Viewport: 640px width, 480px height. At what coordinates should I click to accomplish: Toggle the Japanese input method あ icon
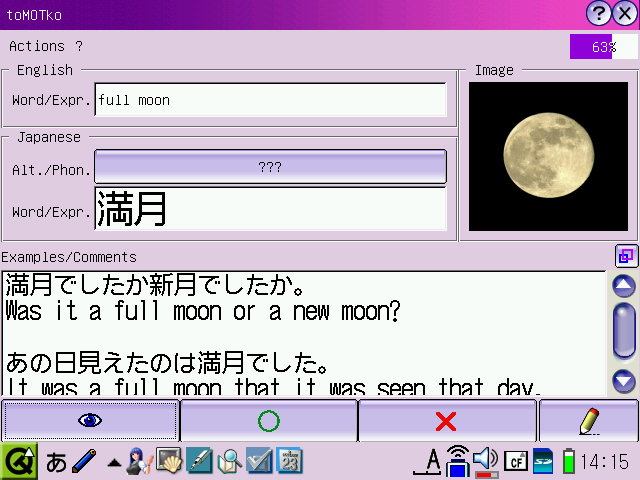point(56,461)
